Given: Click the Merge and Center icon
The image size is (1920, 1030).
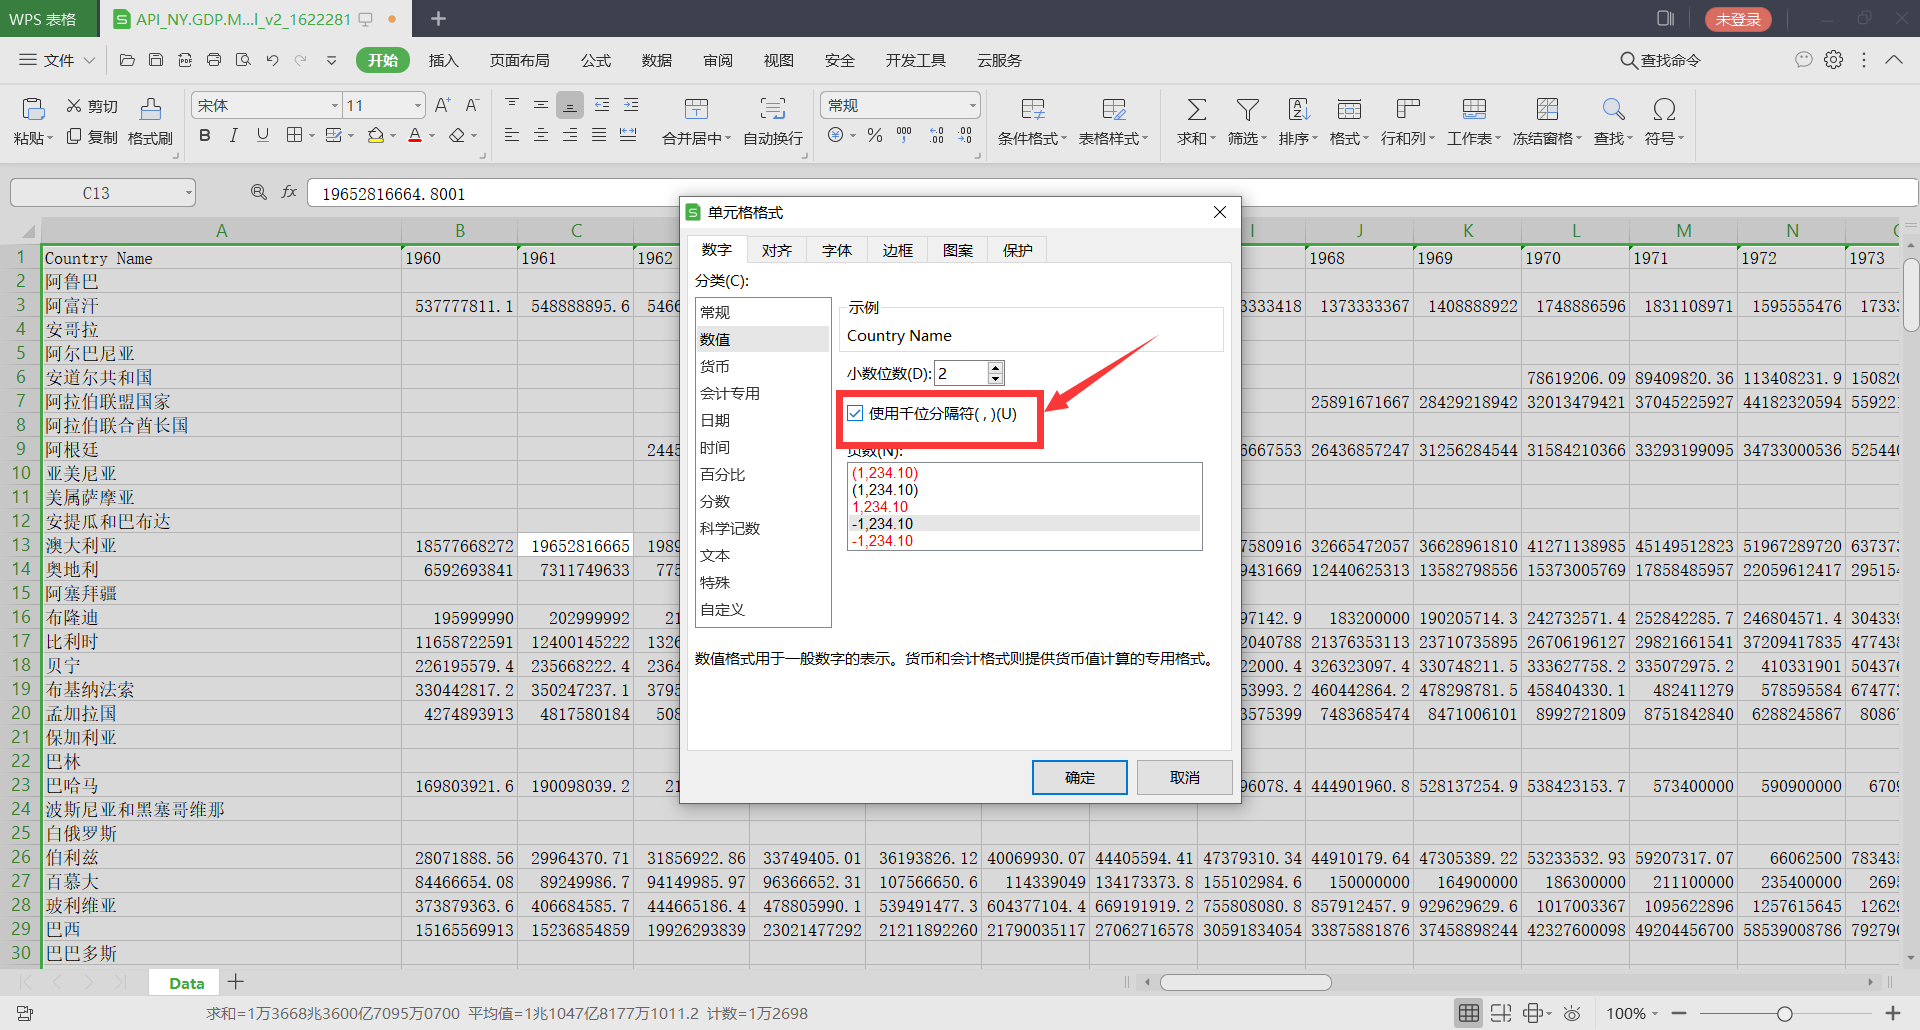Looking at the screenshot, I should 696,109.
